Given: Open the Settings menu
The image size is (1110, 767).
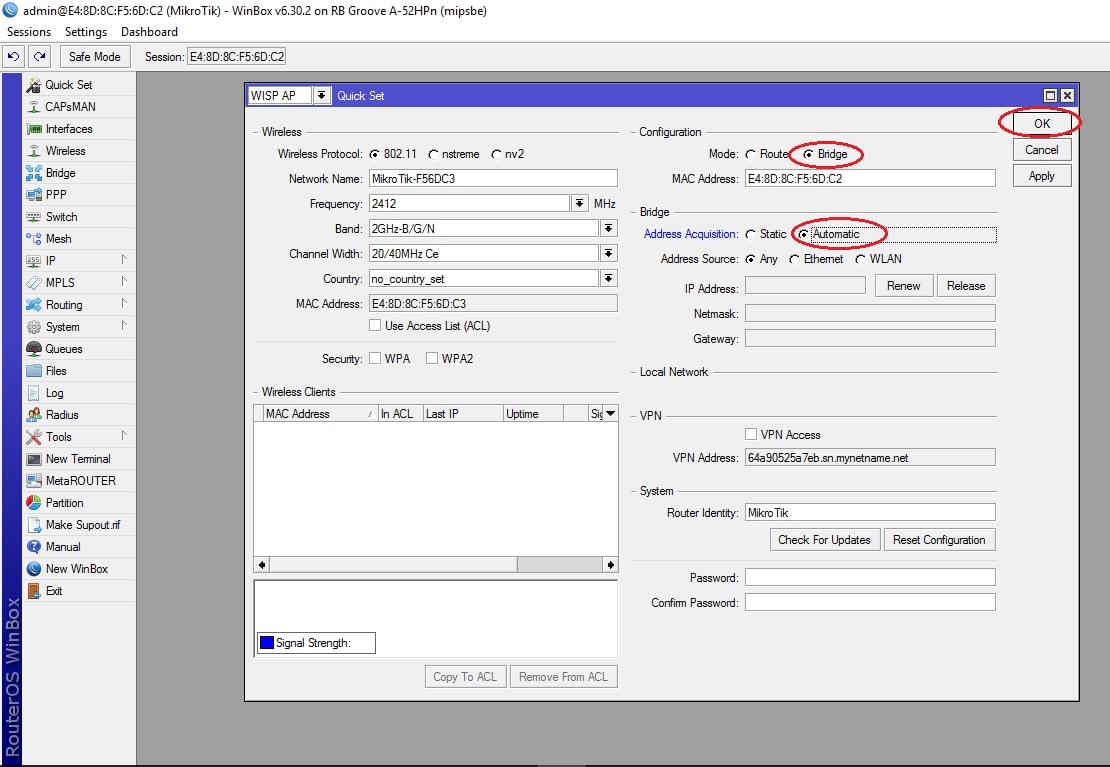Looking at the screenshot, I should pos(86,32).
